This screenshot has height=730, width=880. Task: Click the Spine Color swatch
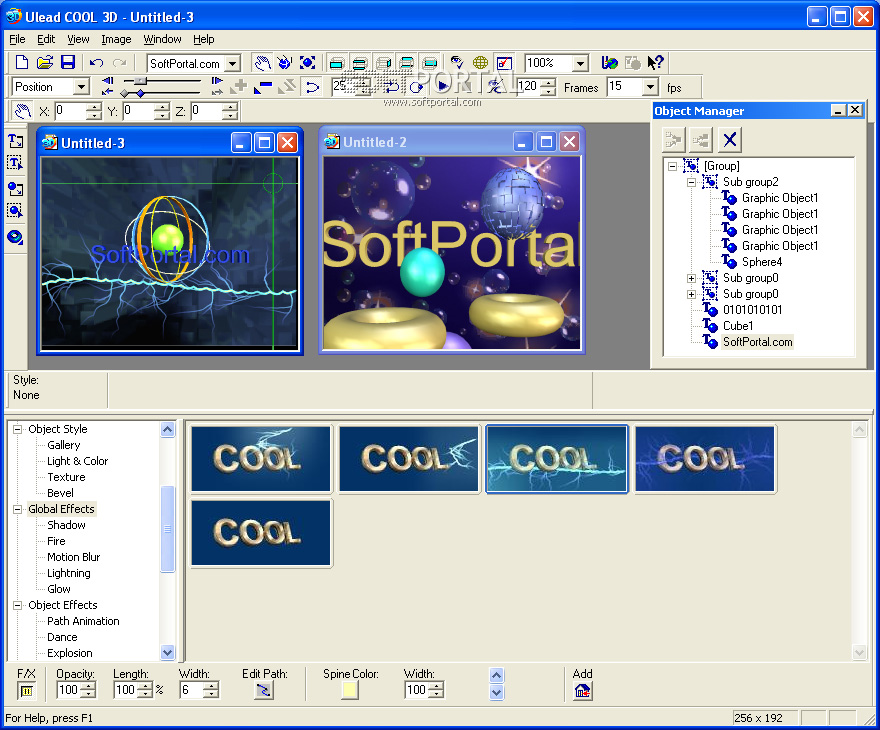coord(350,691)
